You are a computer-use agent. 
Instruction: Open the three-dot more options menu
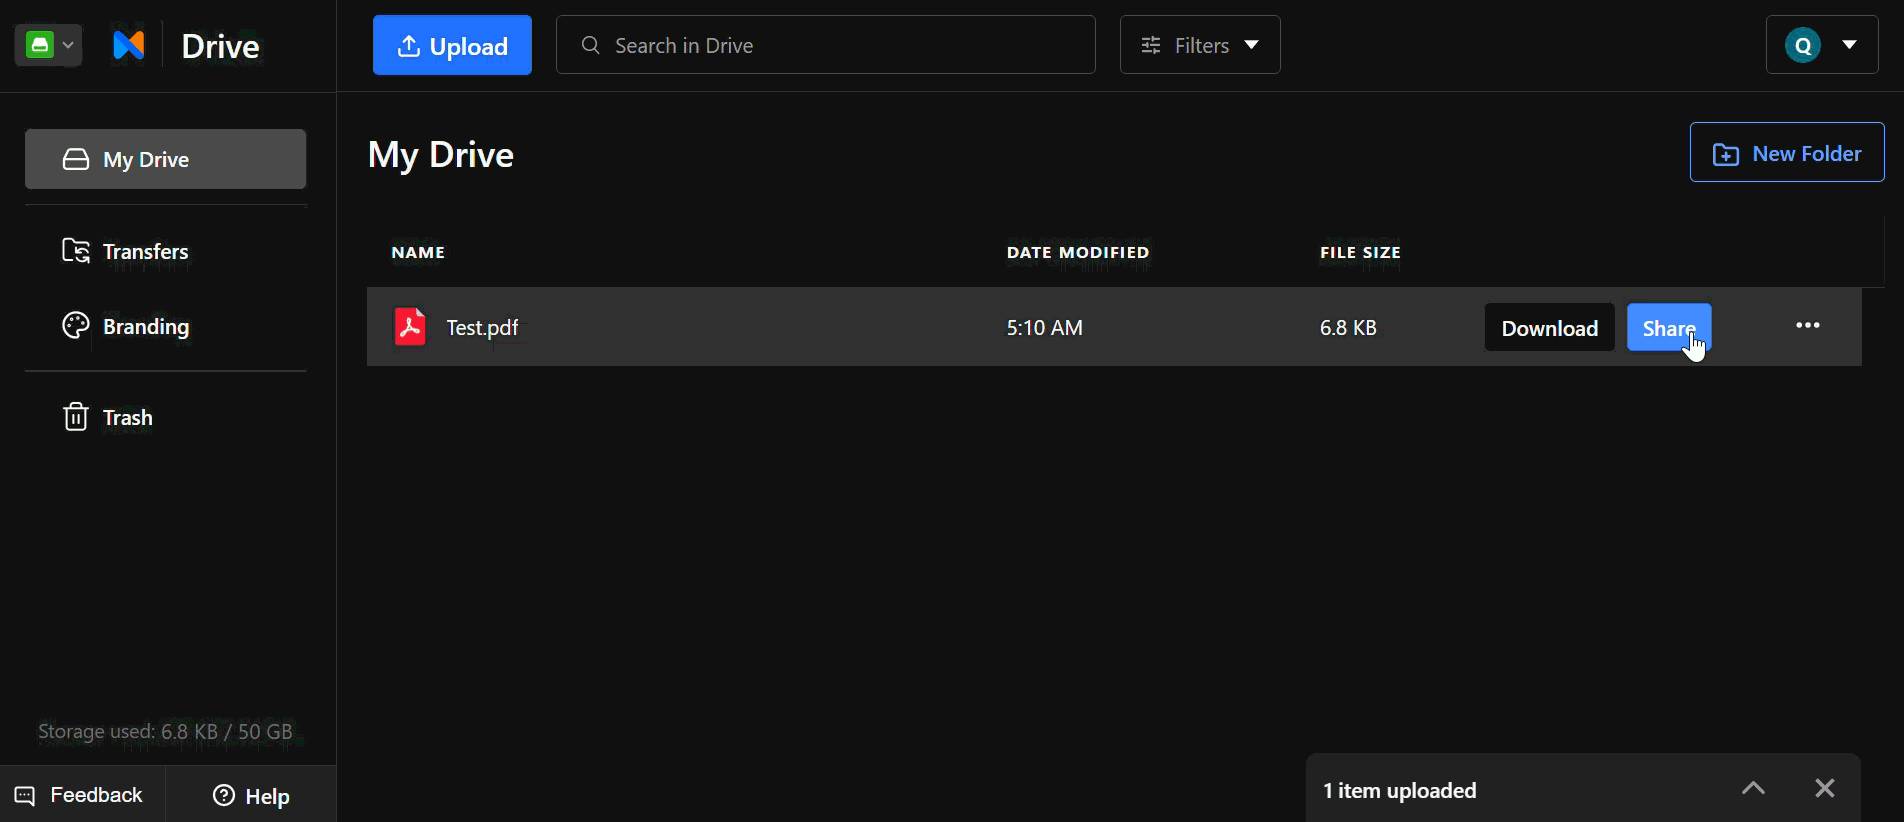[x=1807, y=326]
